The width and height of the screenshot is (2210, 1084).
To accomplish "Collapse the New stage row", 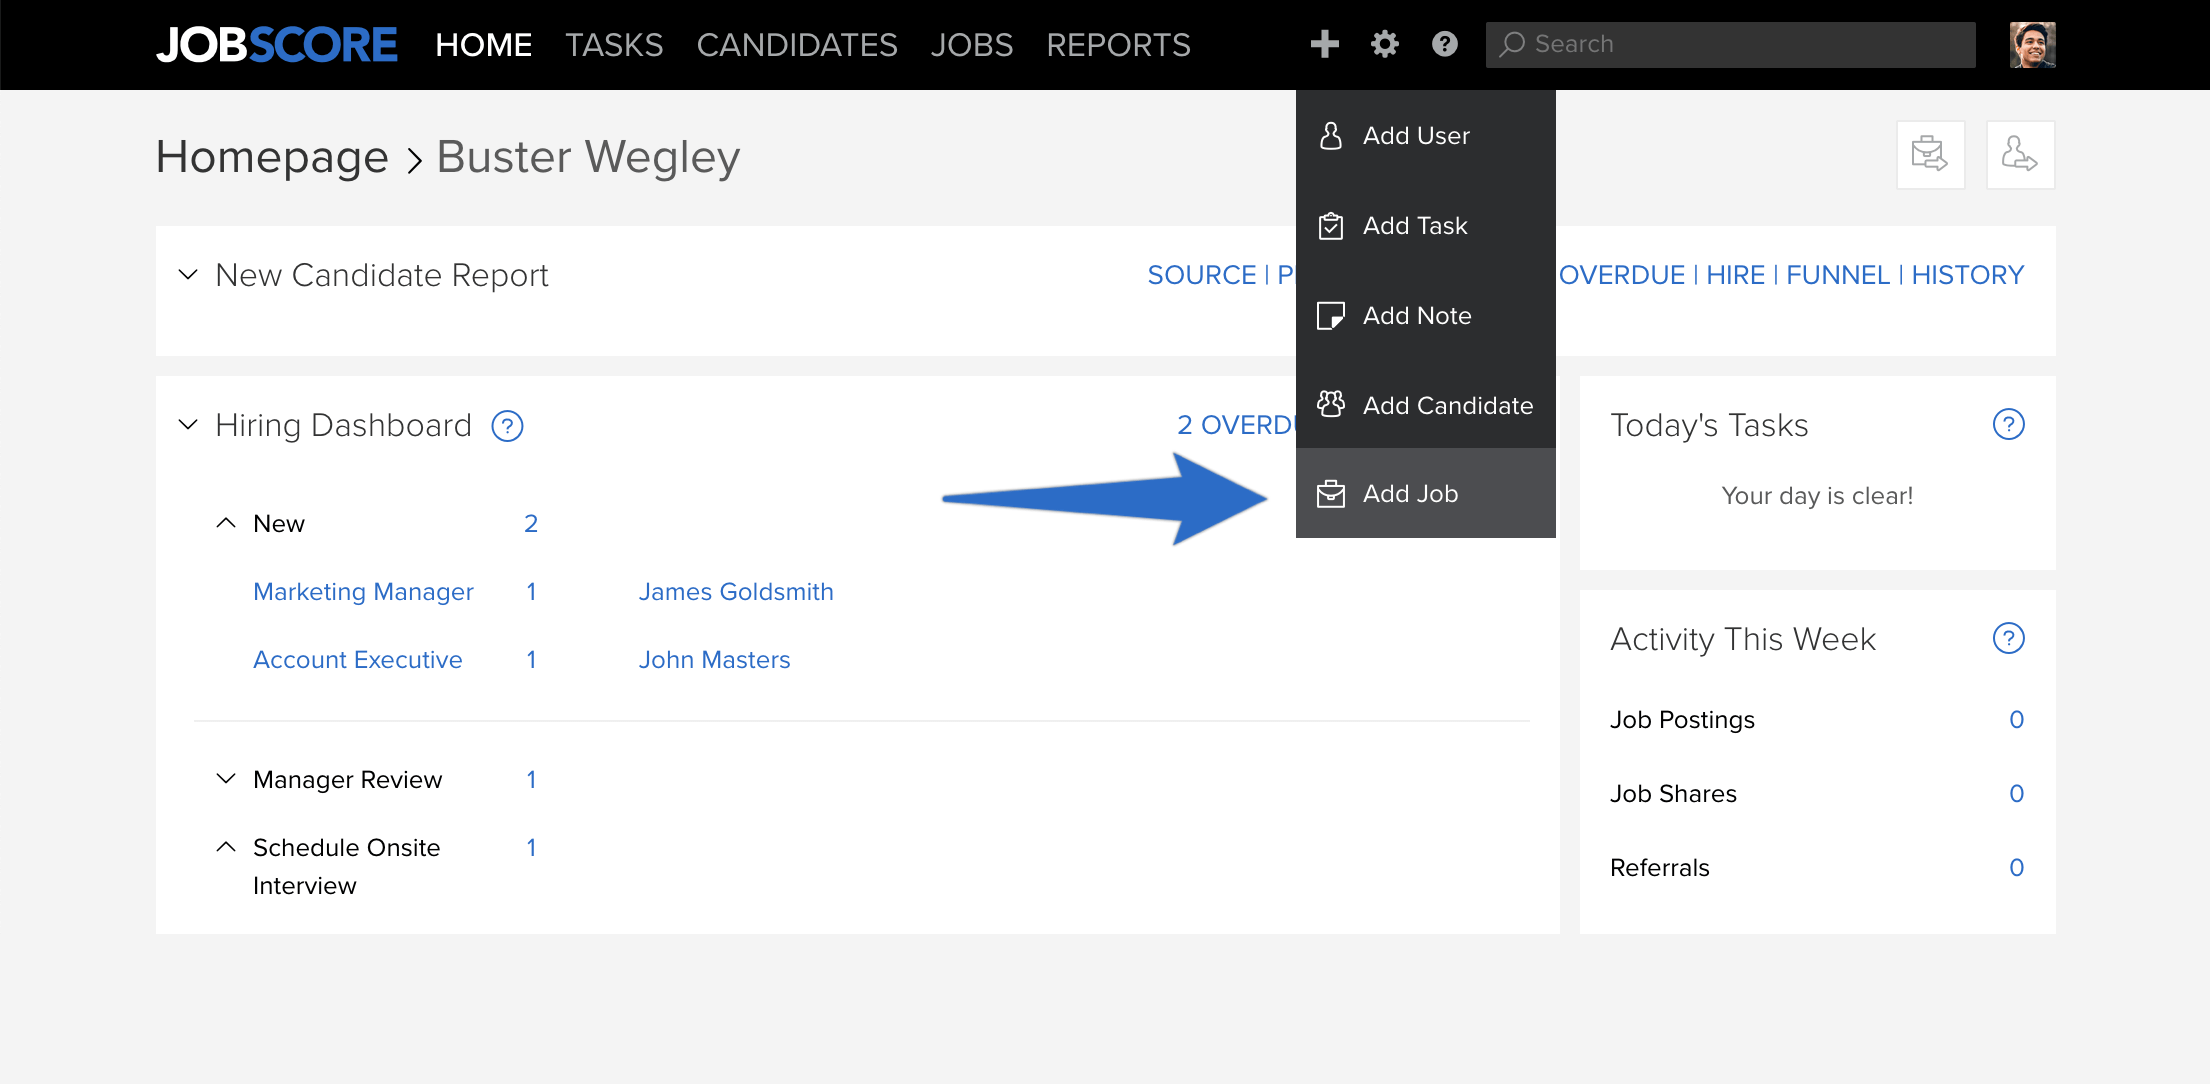I will 226,523.
